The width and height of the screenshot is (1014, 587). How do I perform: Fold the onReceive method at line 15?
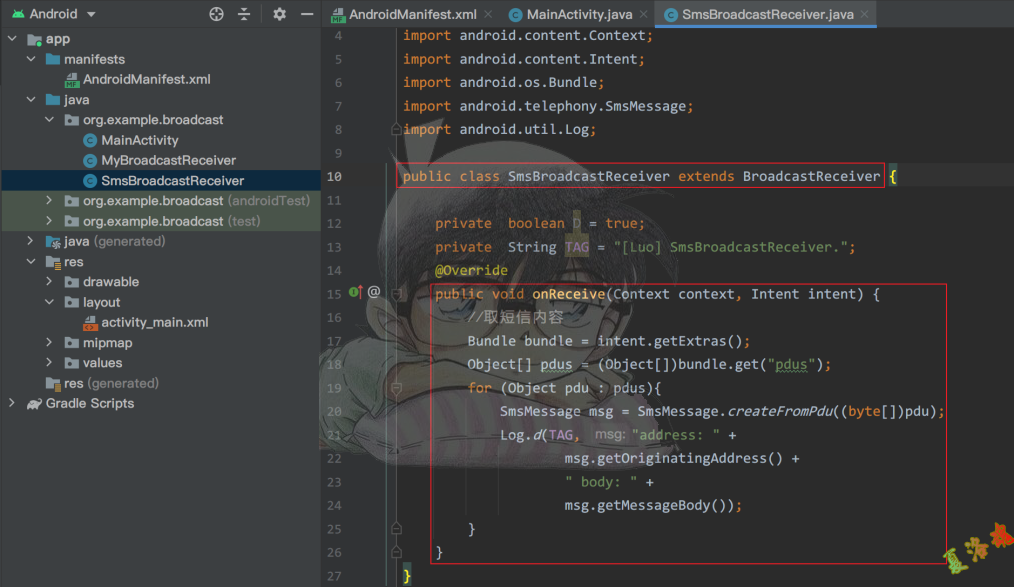(397, 294)
